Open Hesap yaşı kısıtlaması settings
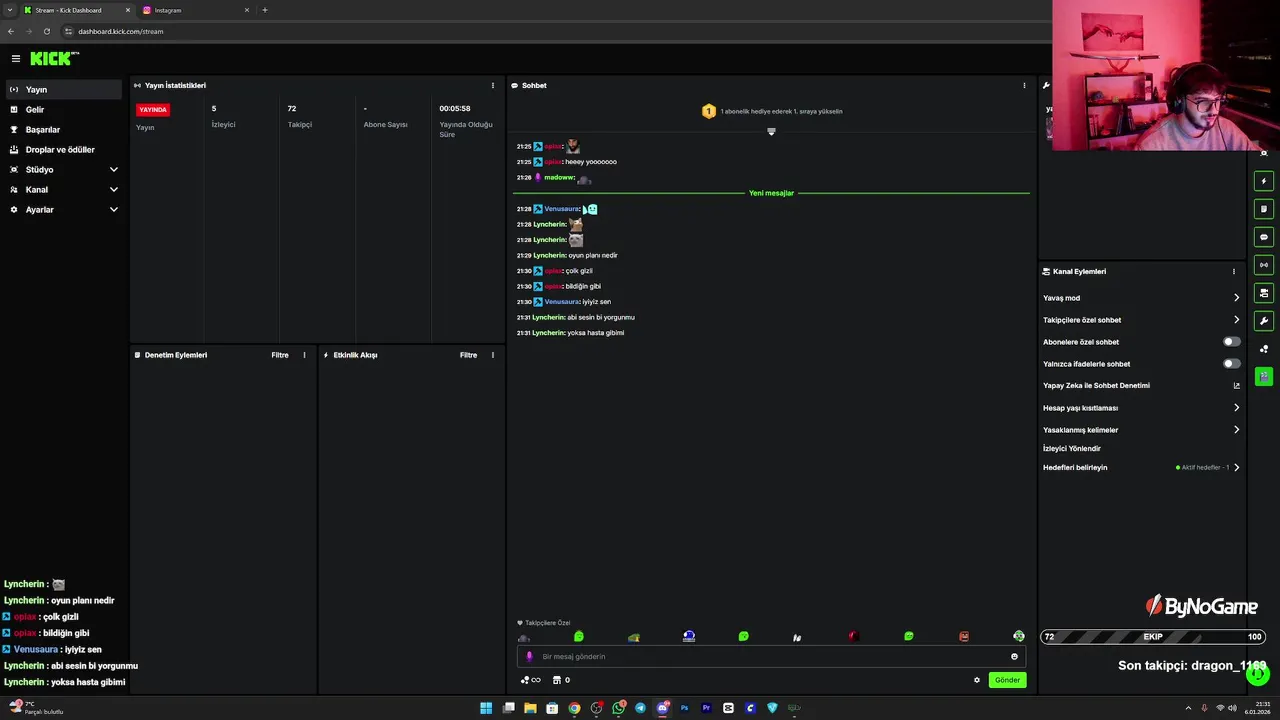Viewport: 1280px width, 720px height. pyautogui.click(x=1141, y=408)
